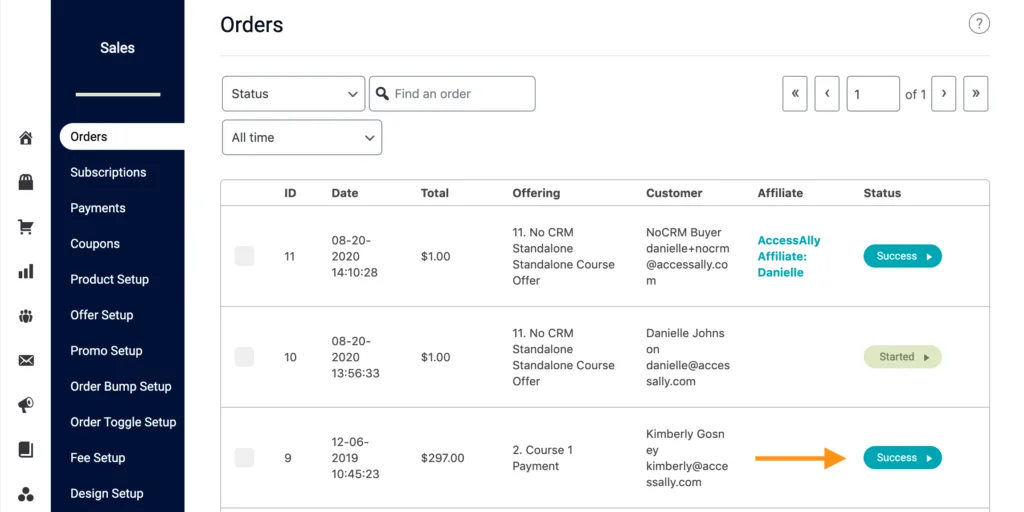The image size is (1024, 512).
Task: Tick the checkbox for order 10
Action: (x=244, y=357)
